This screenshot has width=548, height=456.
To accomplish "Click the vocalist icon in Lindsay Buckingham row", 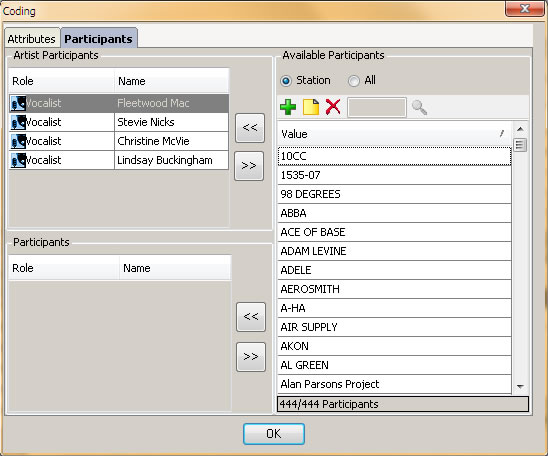I will [18, 160].
